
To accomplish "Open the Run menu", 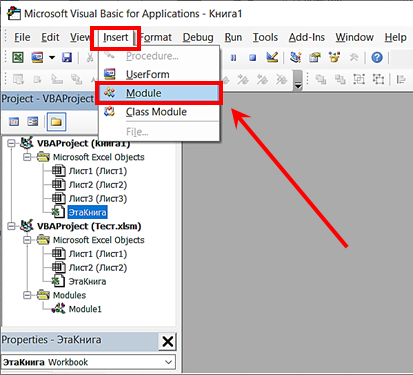I will pyautogui.click(x=233, y=37).
